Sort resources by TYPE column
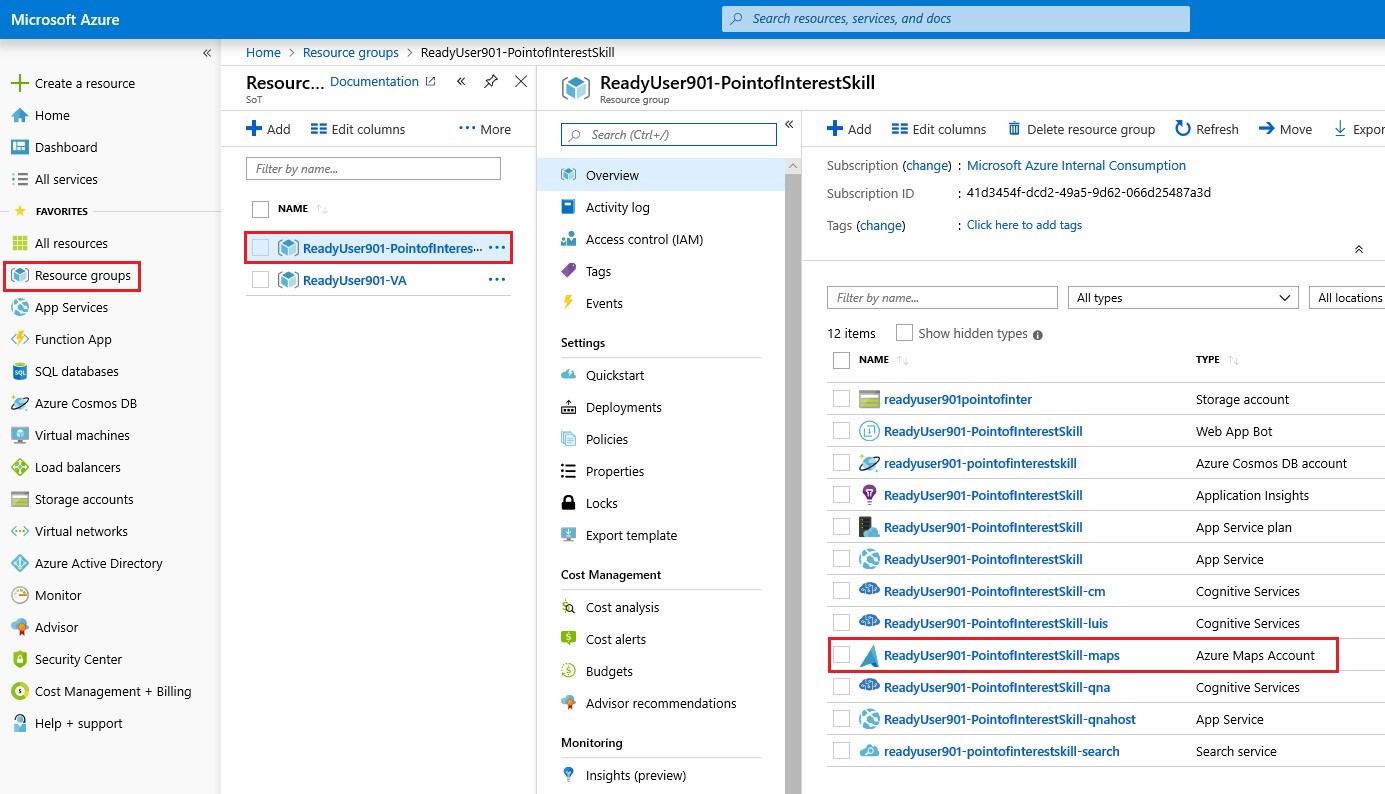Image resolution: width=1385 pixels, height=794 pixels. [x=1208, y=360]
